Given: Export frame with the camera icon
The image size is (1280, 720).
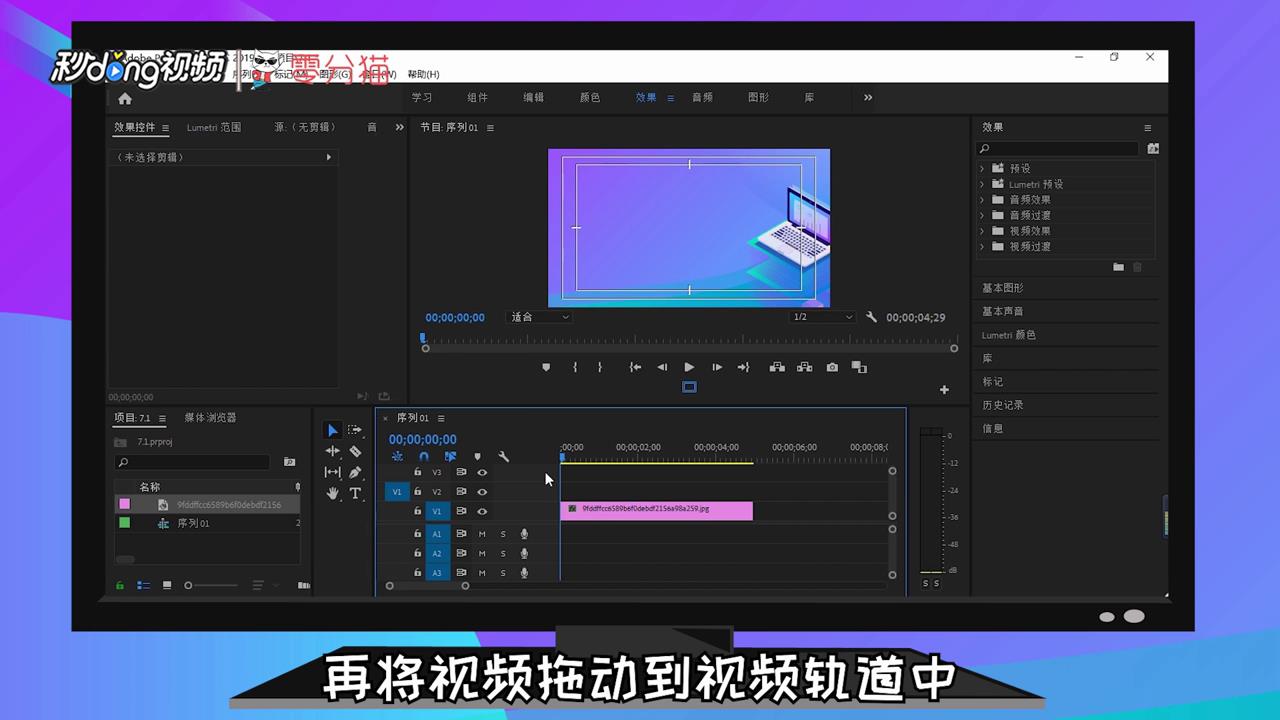Looking at the screenshot, I should coord(832,367).
